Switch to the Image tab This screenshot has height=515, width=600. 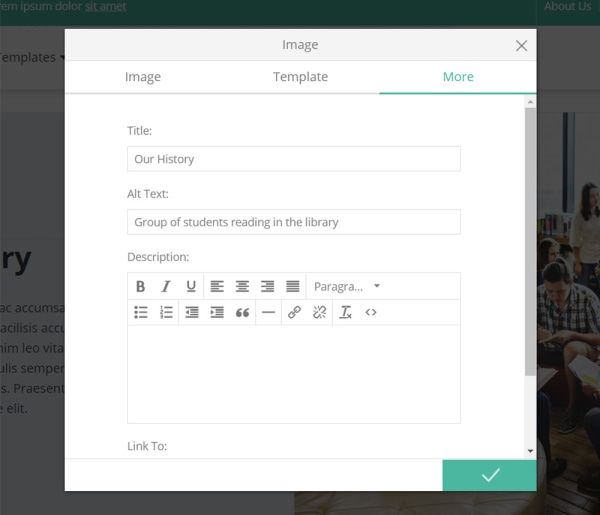click(x=143, y=77)
